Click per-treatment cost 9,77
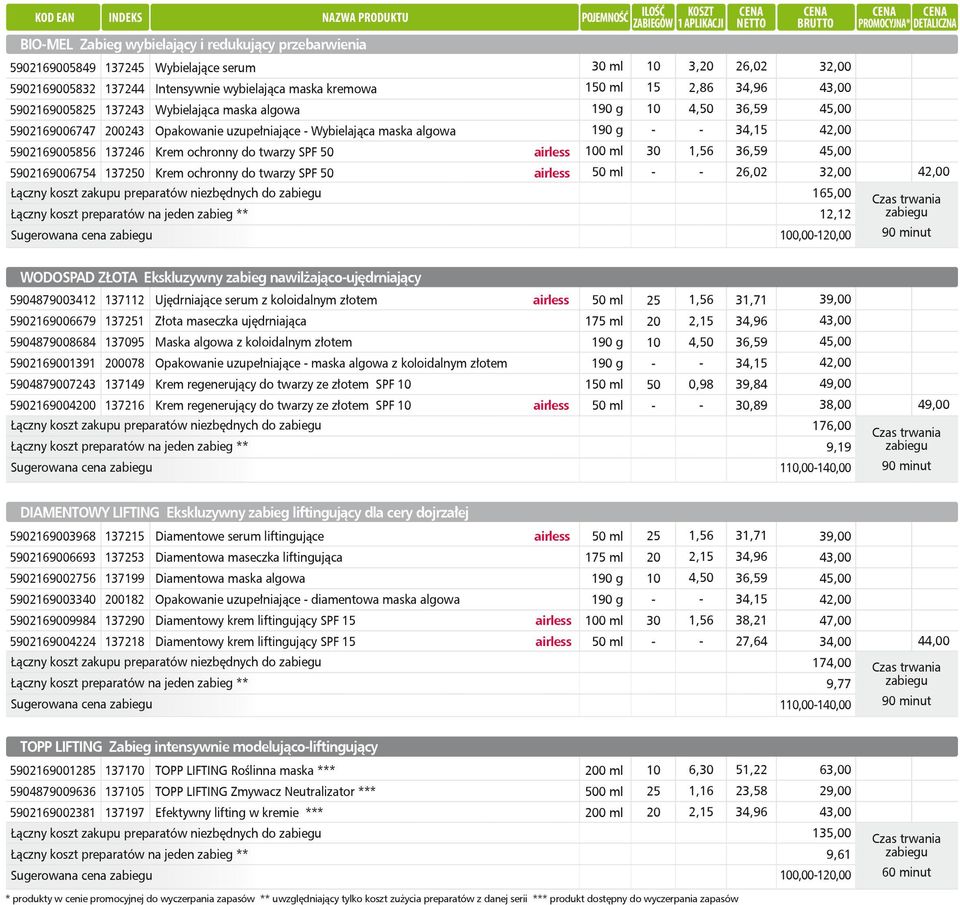Viewport: 960px width, 905px height. (x=839, y=683)
